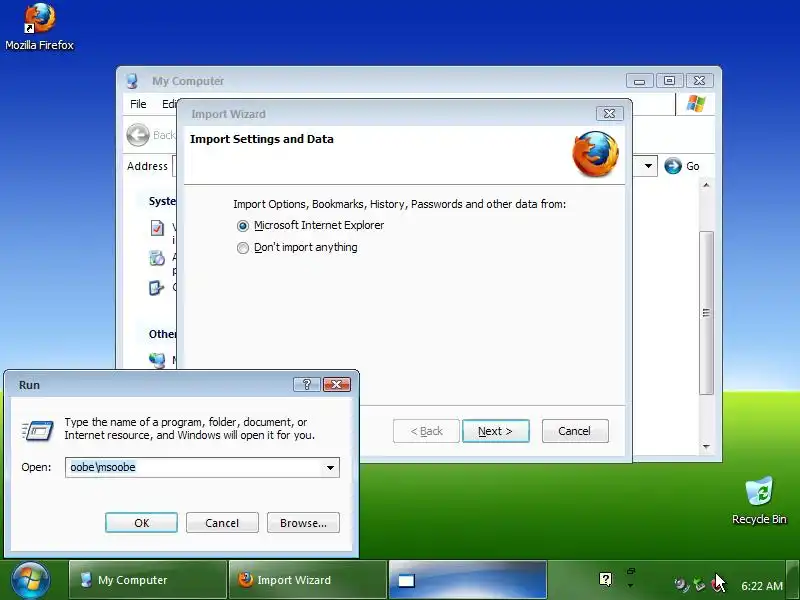The width and height of the screenshot is (800, 600).
Task: Click the My Computer scrollbar up arrow
Action: coord(706,185)
